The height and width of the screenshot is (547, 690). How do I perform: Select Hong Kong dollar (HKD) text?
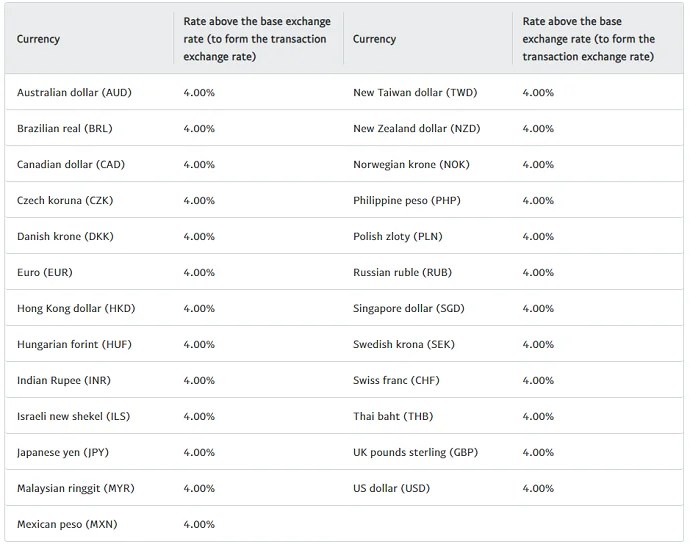coord(76,309)
